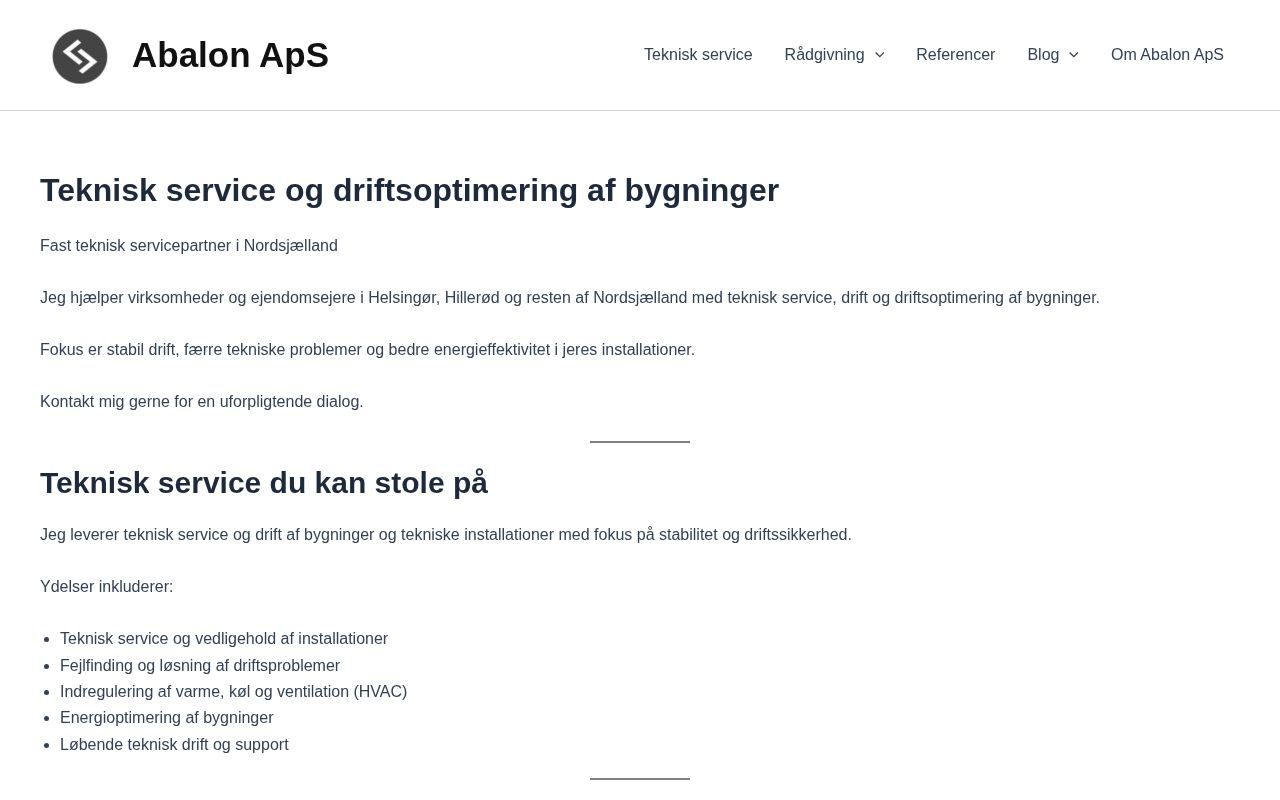Click the heading Teknisk service og driftsoptimering af bygninger

[x=409, y=190]
